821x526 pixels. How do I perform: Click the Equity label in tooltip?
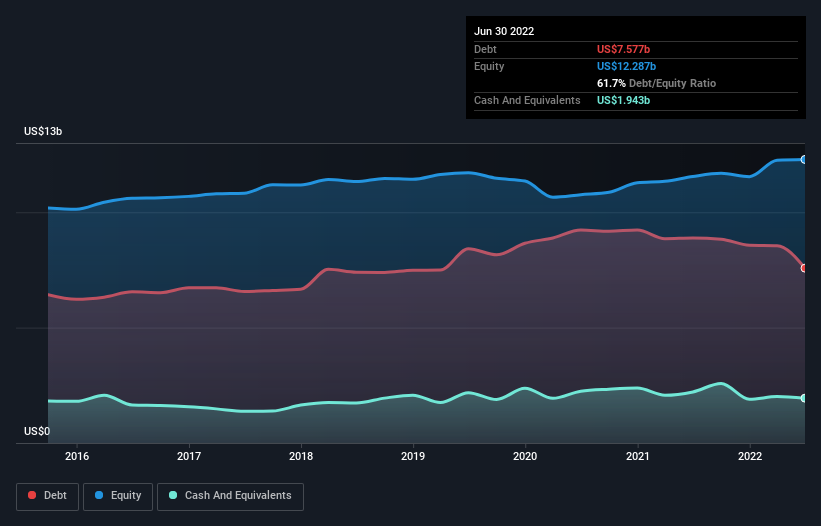(x=489, y=66)
